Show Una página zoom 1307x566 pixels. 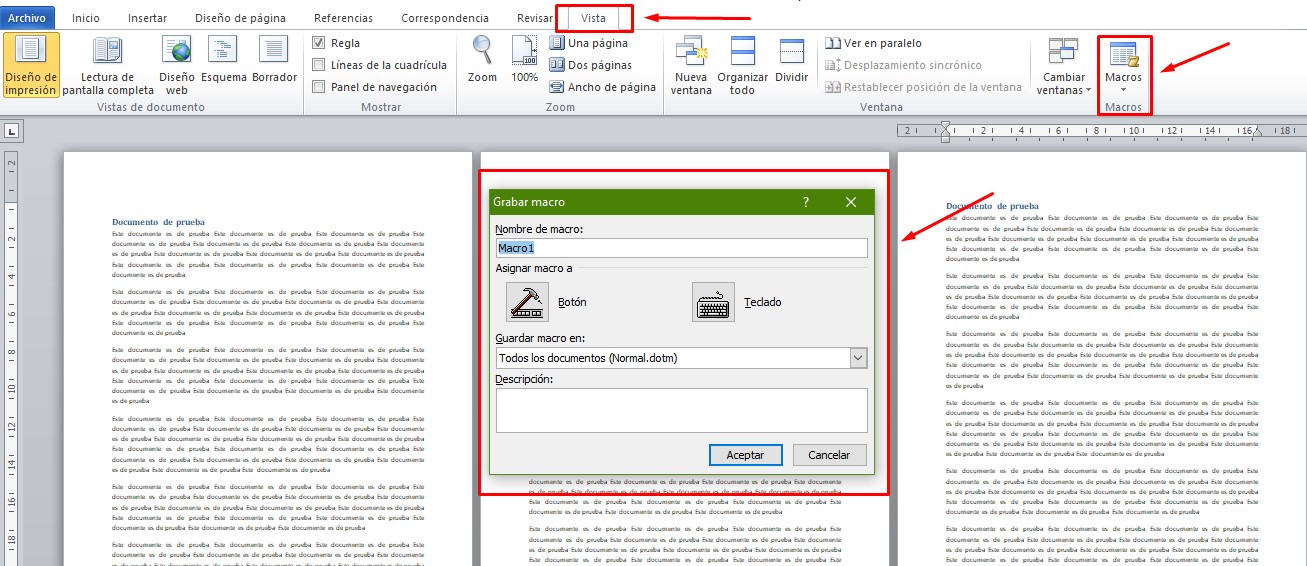click(588, 43)
